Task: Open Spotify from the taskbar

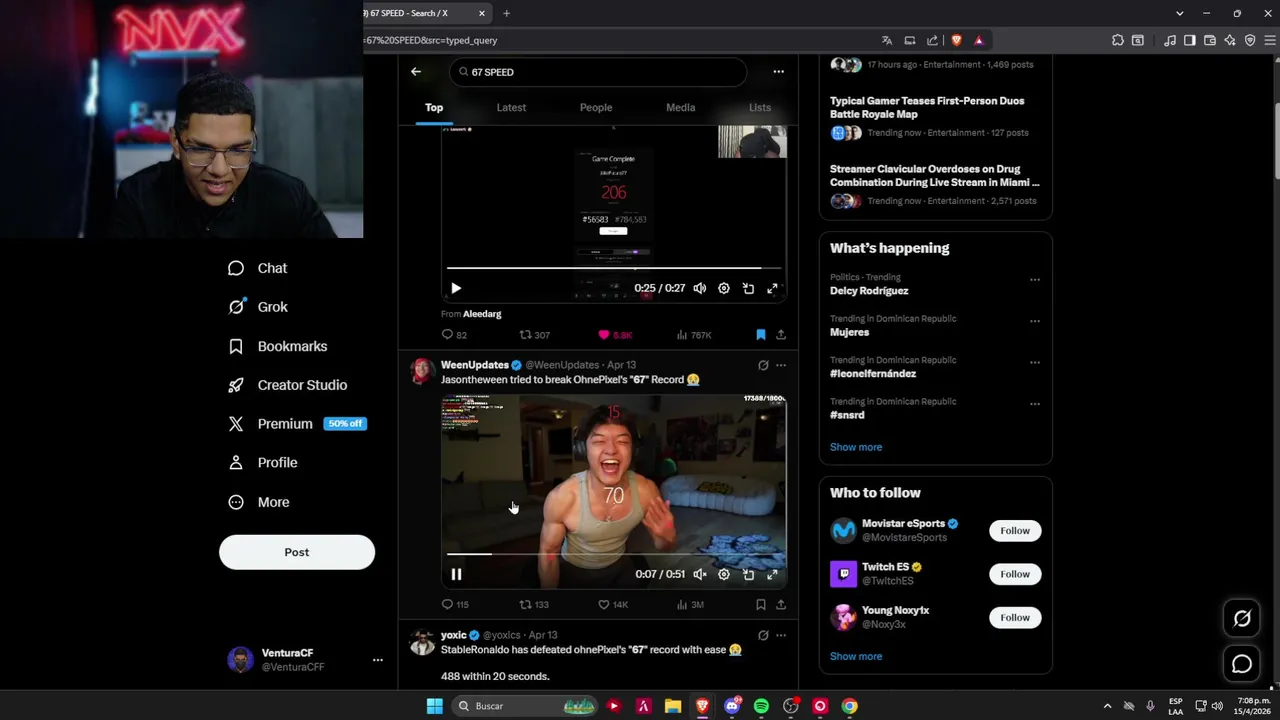Action: click(761, 706)
